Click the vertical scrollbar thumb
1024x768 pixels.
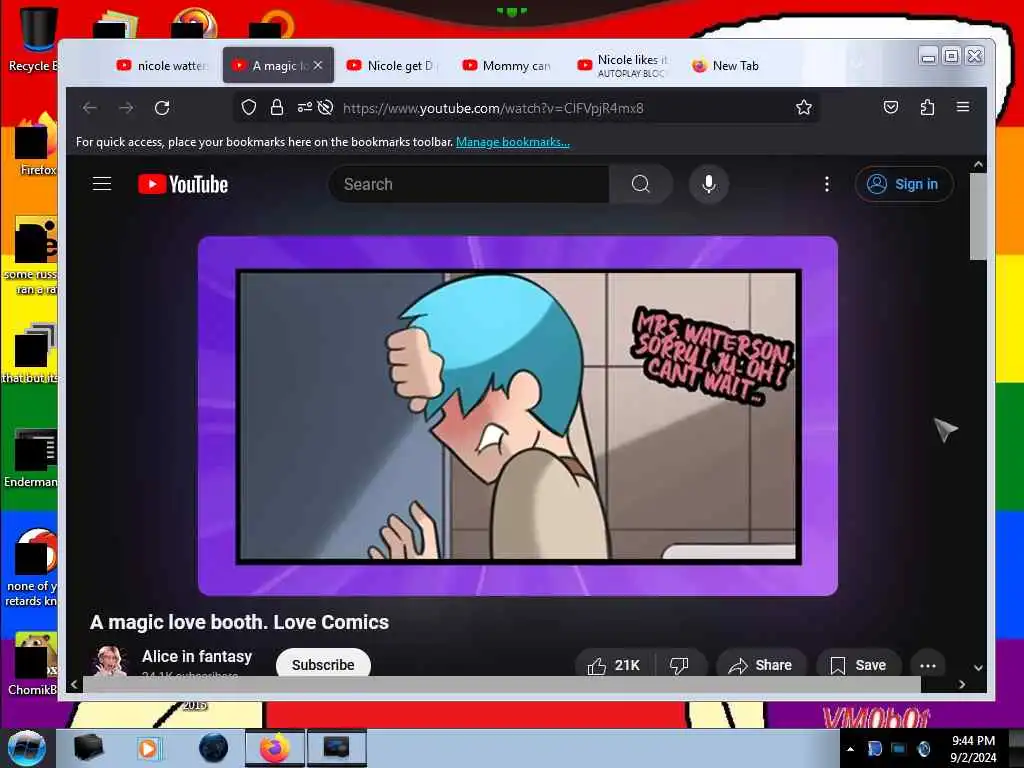tap(978, 217)
